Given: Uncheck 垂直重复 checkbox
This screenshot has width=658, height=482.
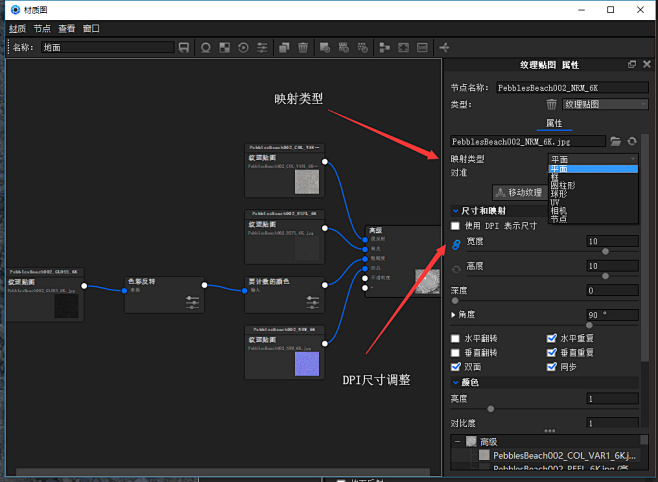Looking at the screenshot, I should [x=552, y=352].
